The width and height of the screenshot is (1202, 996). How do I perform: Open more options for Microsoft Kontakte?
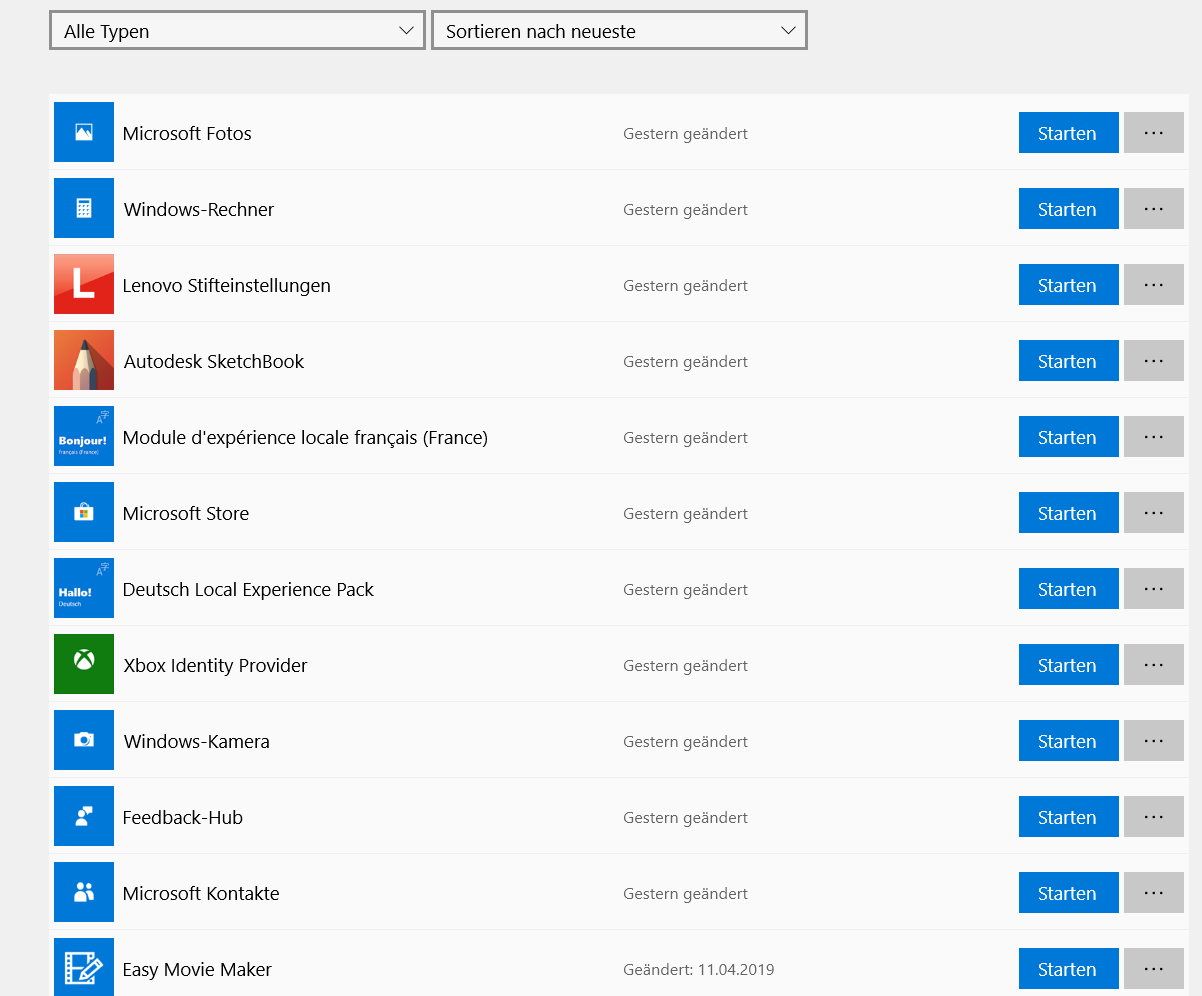(x=1154, y=893)
